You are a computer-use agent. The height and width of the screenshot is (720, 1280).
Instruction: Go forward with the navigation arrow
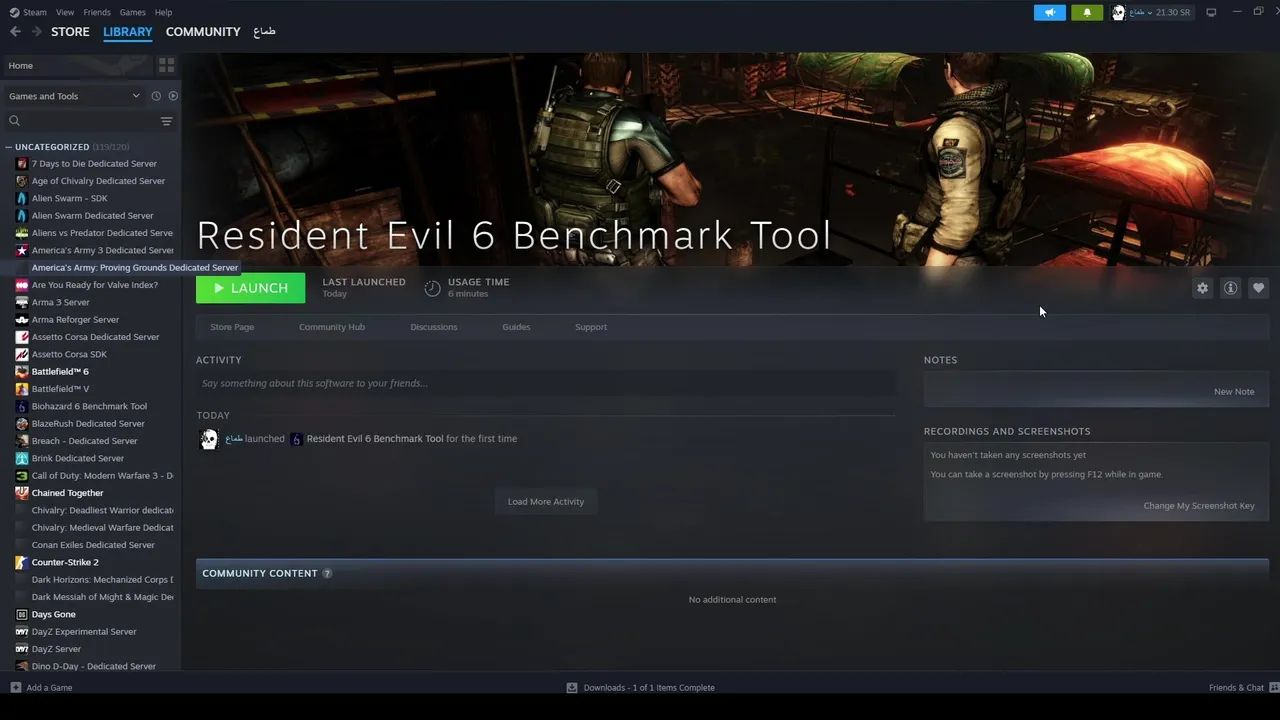coord(36,32)
